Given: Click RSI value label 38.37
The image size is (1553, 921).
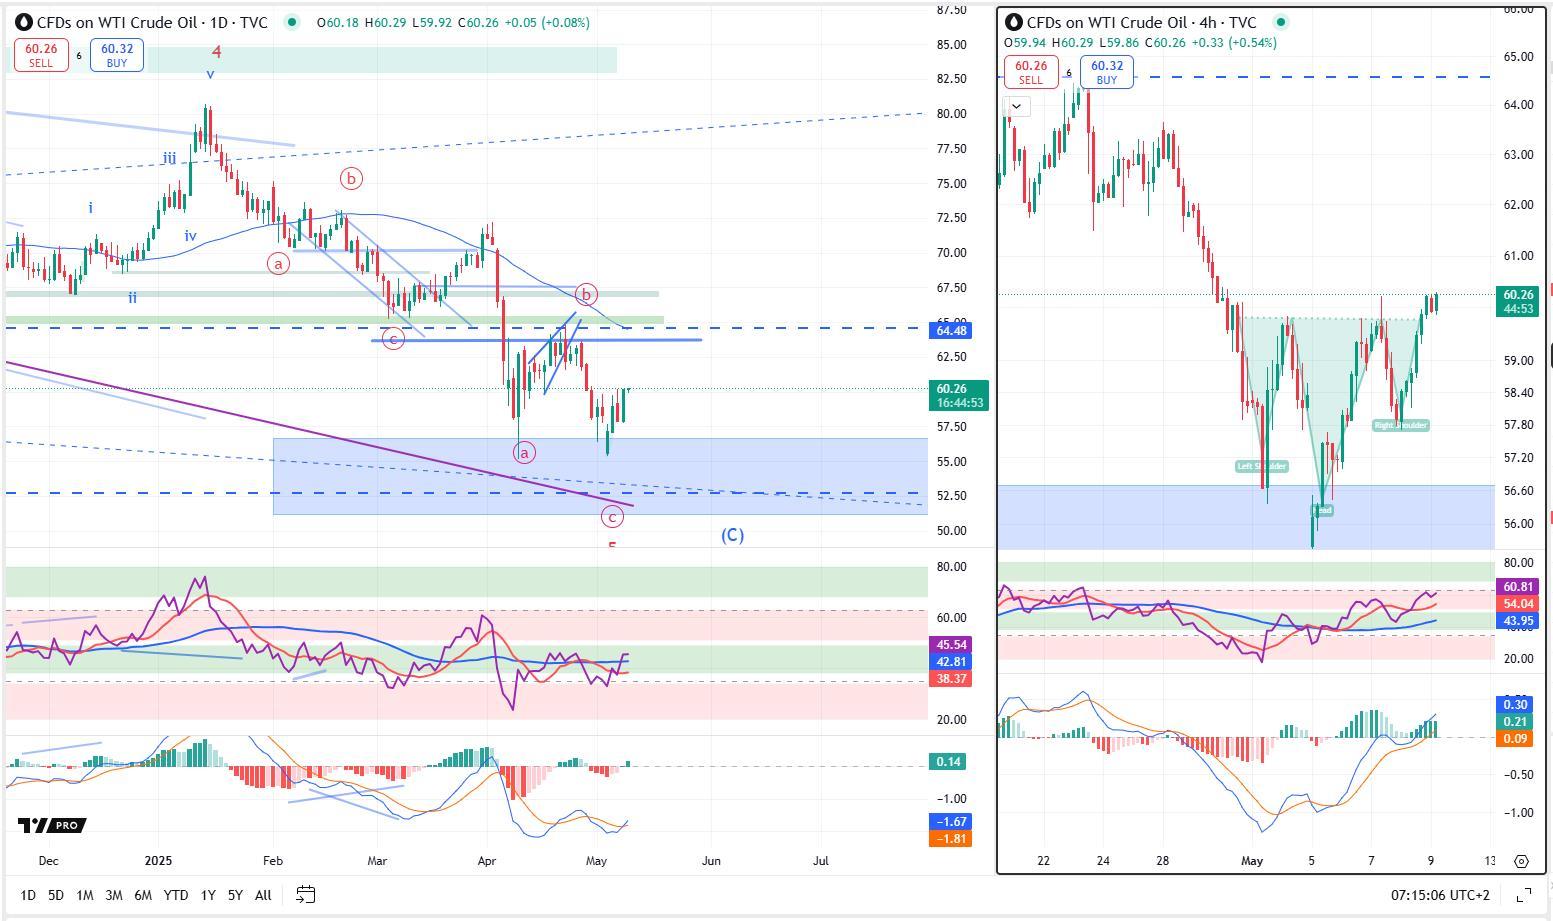Looking at the screenshot, I should pyautogui.click(x=950, y=679).
